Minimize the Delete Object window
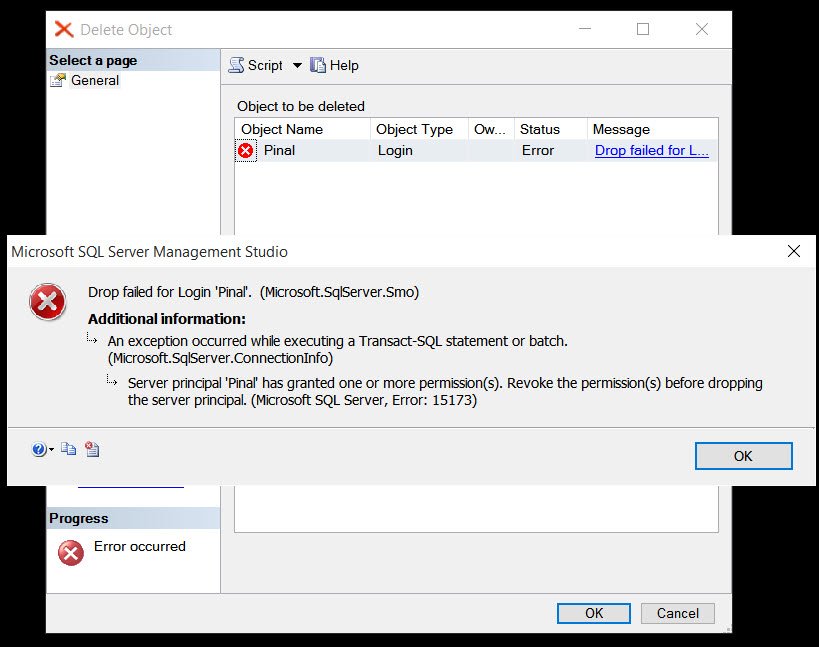Image resolution: width=819 pixels, height=647 pixels. pyautogui.click(x=585, y=29)
